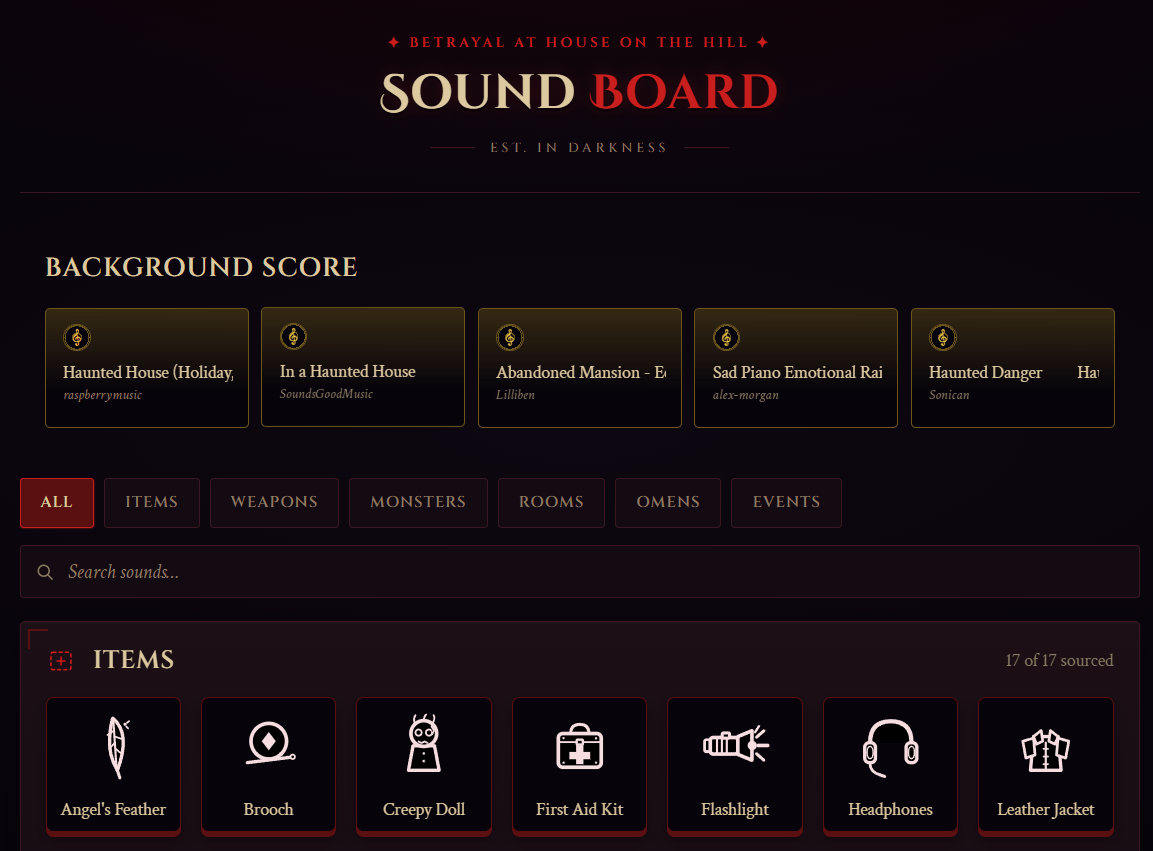Trigger the Creepy Doll icon
This screenshot has width=1153, height=851.
[x=424, y=743]
